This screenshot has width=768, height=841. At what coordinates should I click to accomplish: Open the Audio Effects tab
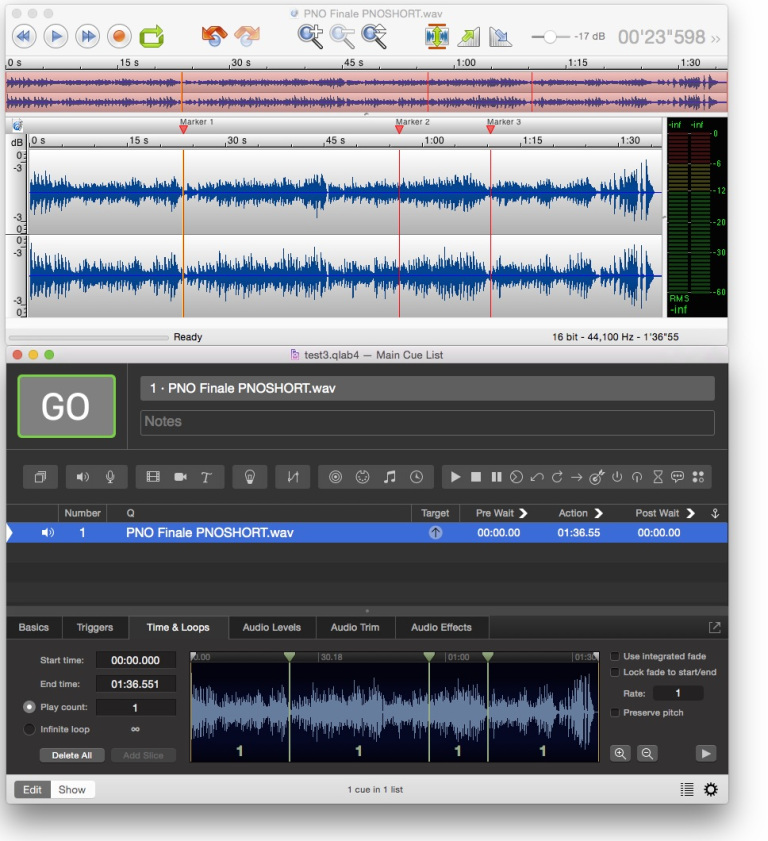pos(441,627)
